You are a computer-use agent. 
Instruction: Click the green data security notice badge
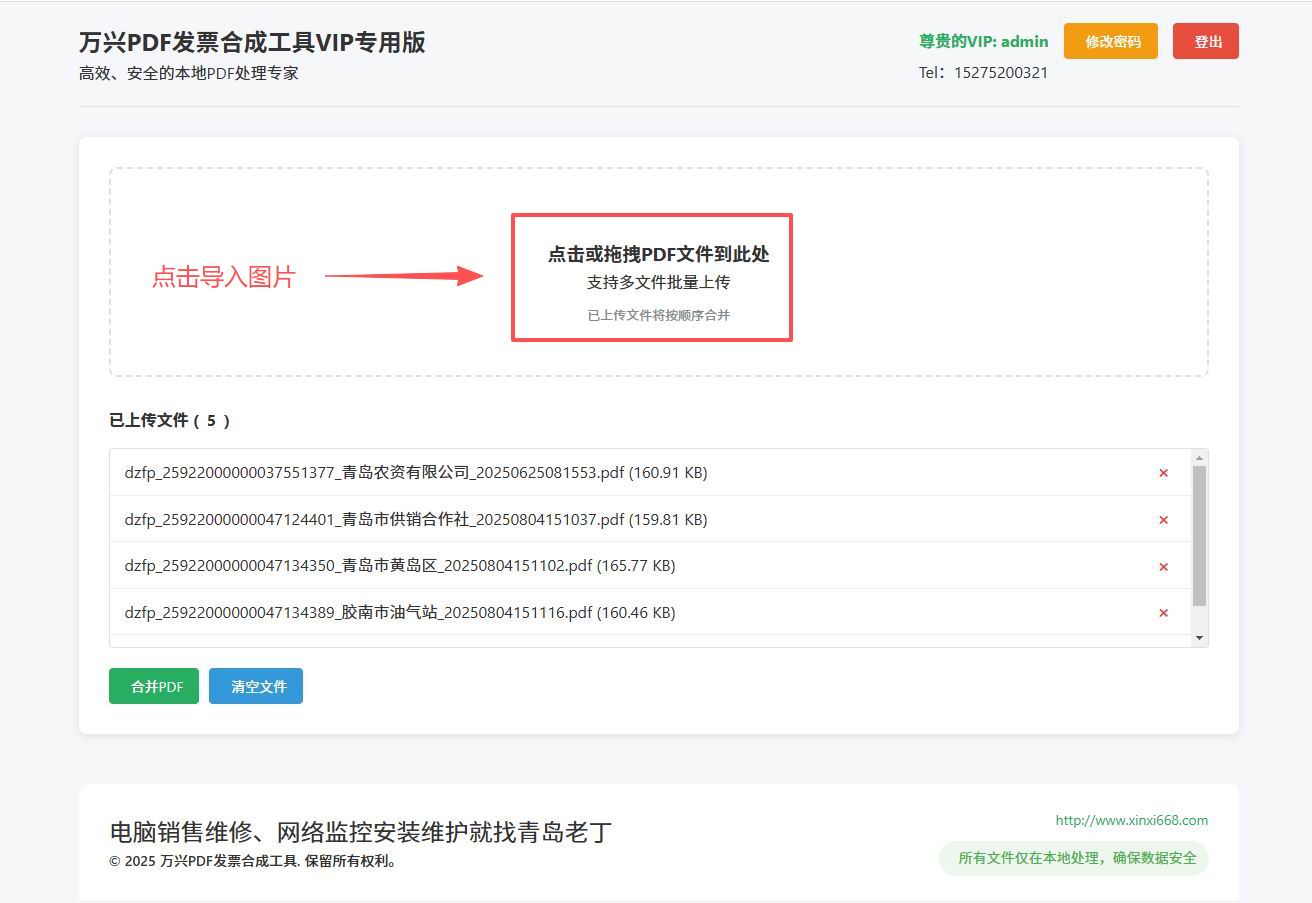[1073, 858]
